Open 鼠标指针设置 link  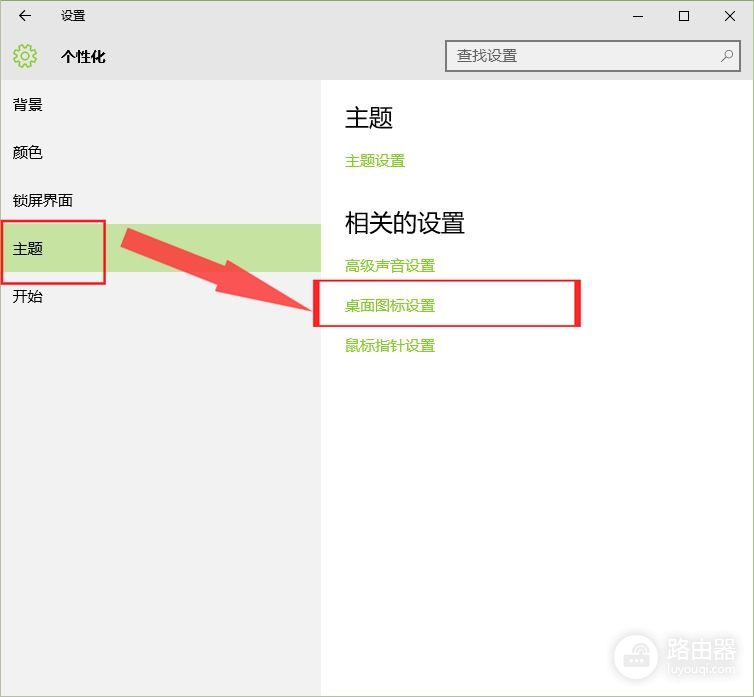[x=390, y=345]
